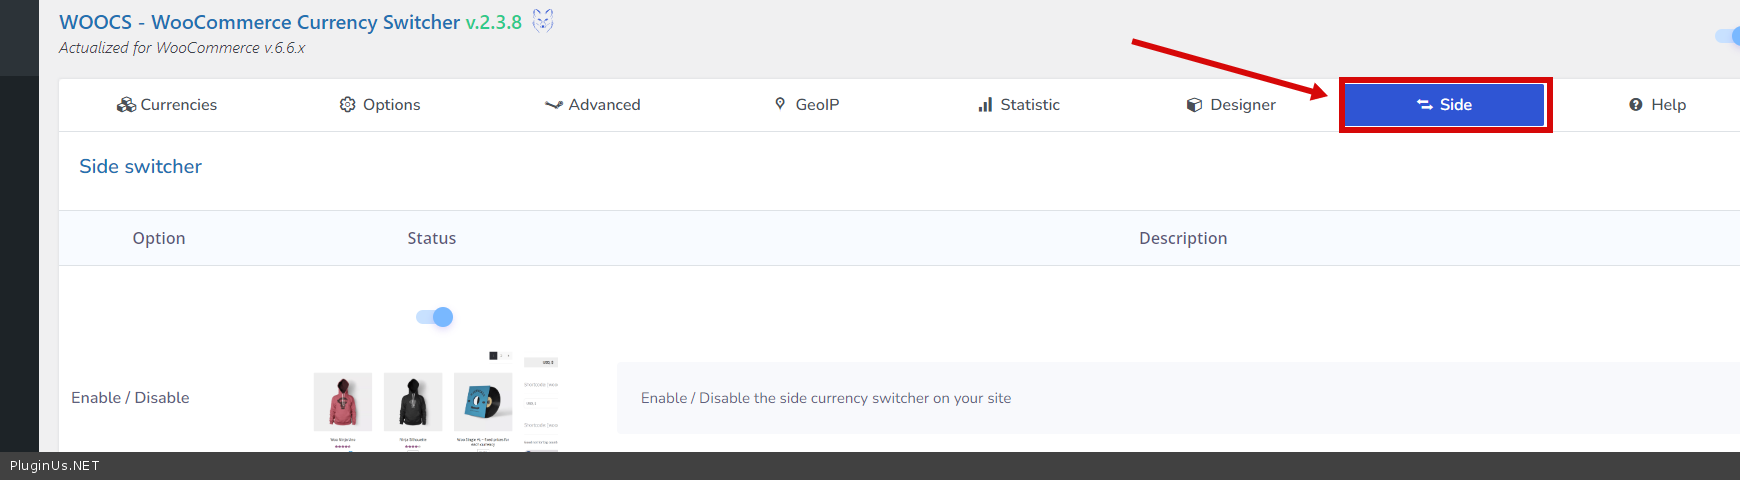
Task: Switch to the highlighted Side tab
Action: [x=1445, y=105]
